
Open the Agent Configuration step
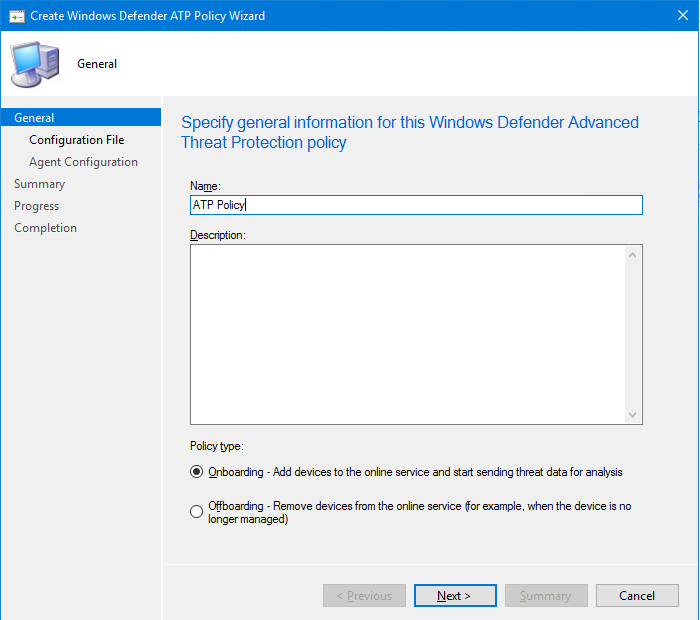tap(83, 162)
